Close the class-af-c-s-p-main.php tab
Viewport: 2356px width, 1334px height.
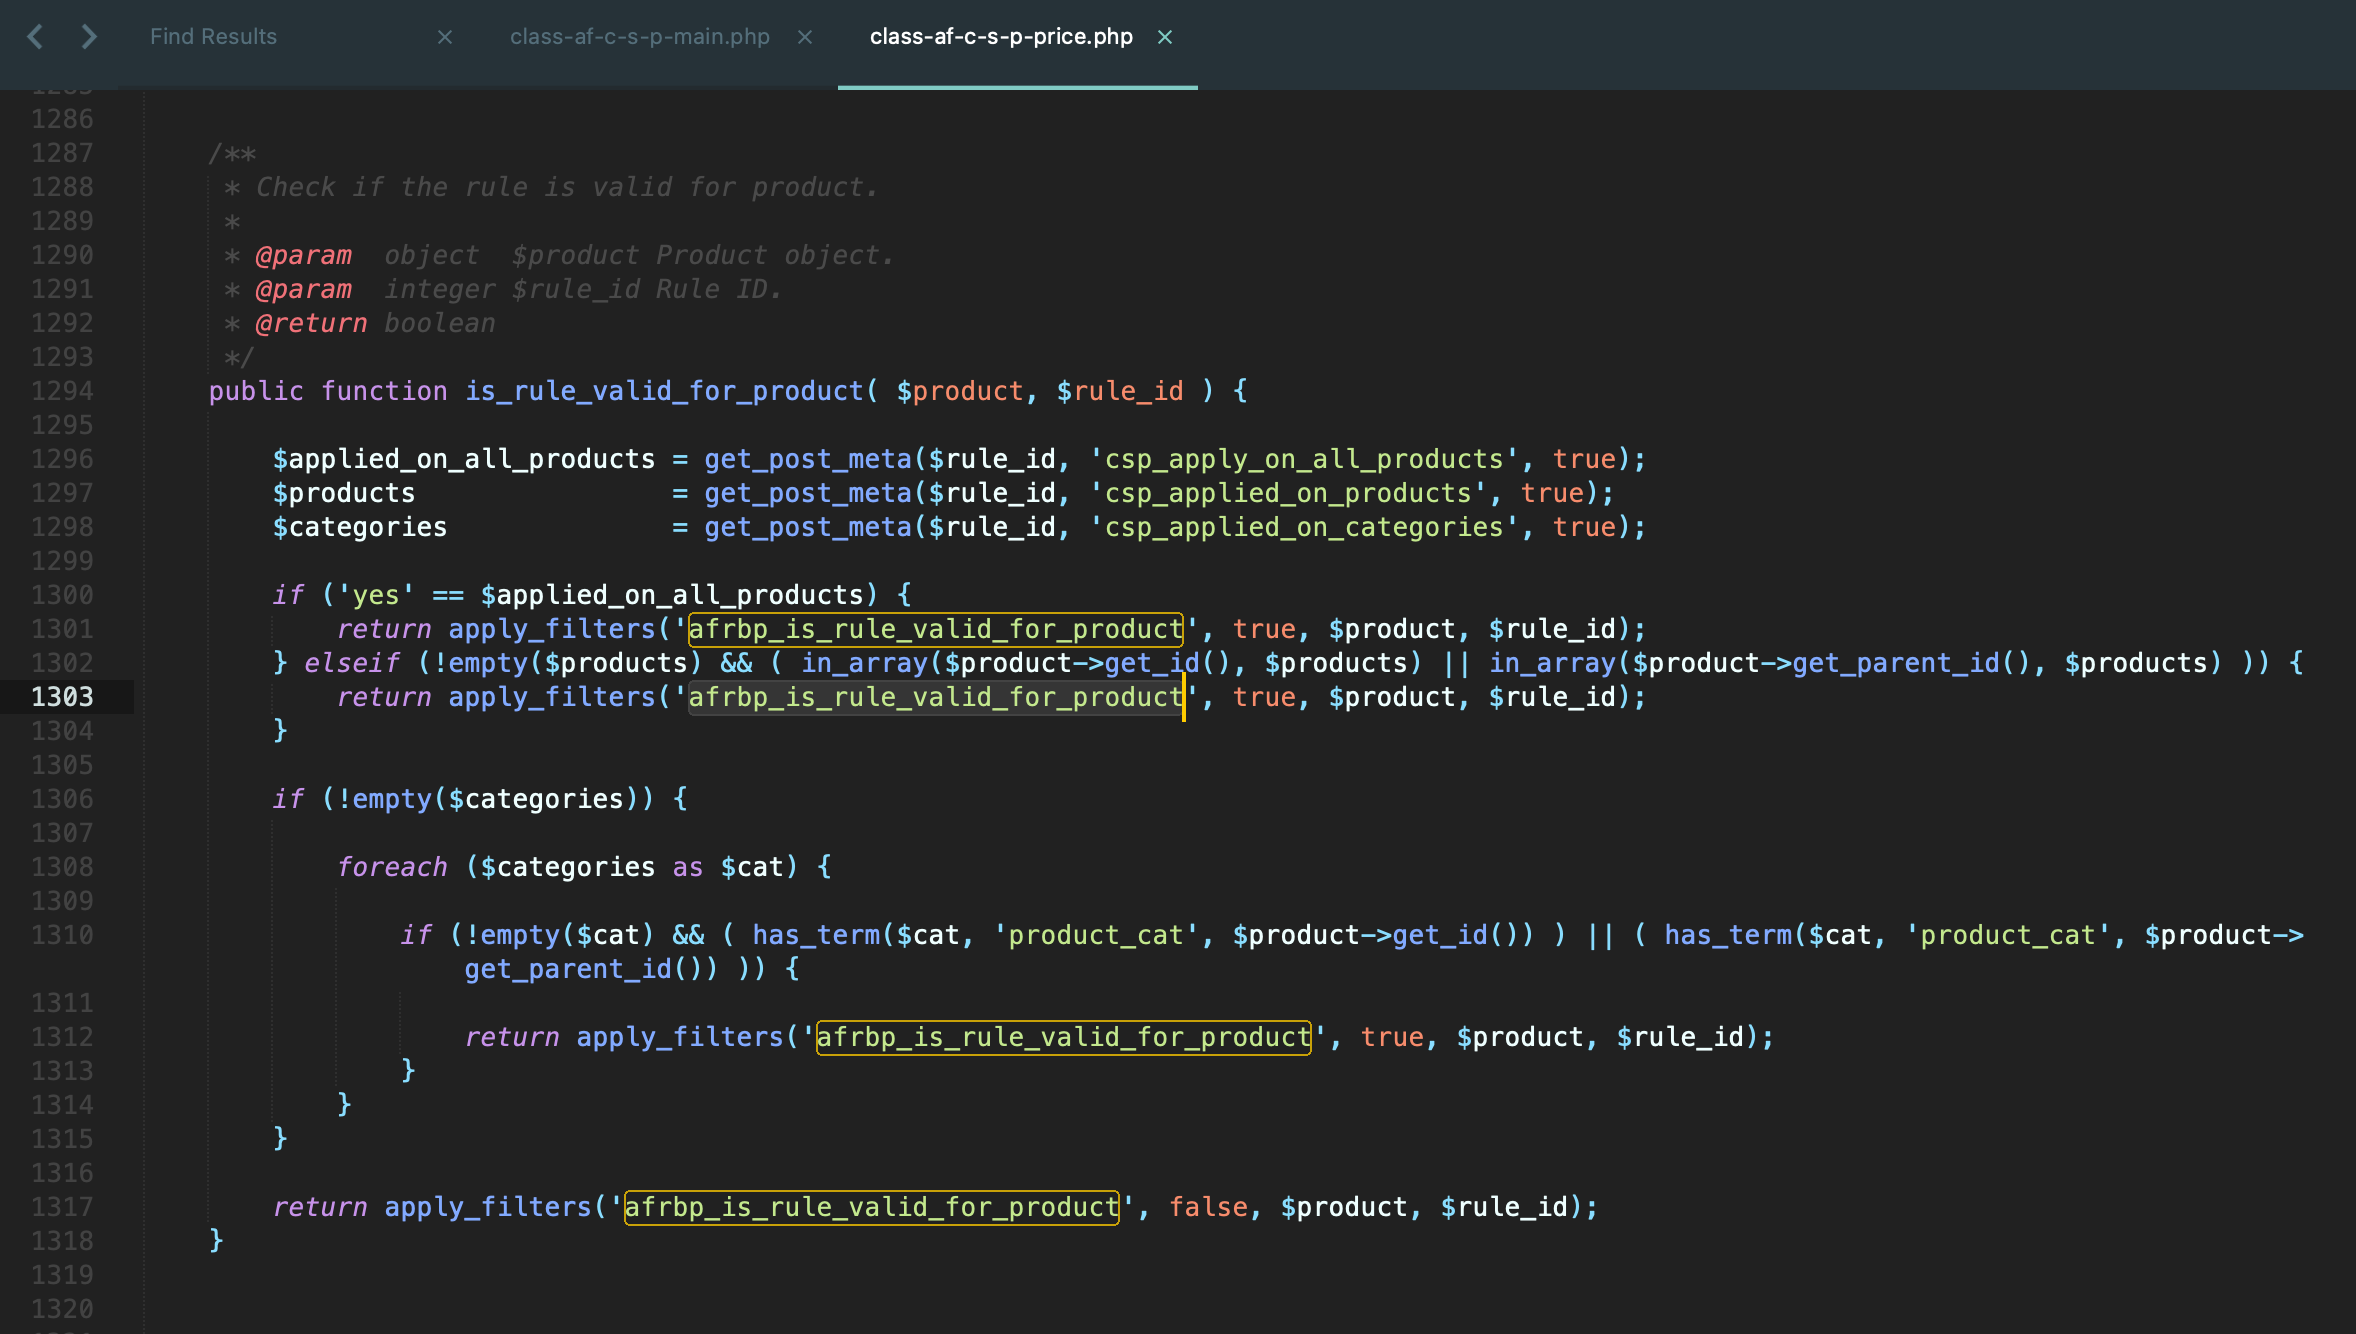(x=805, y=37)
